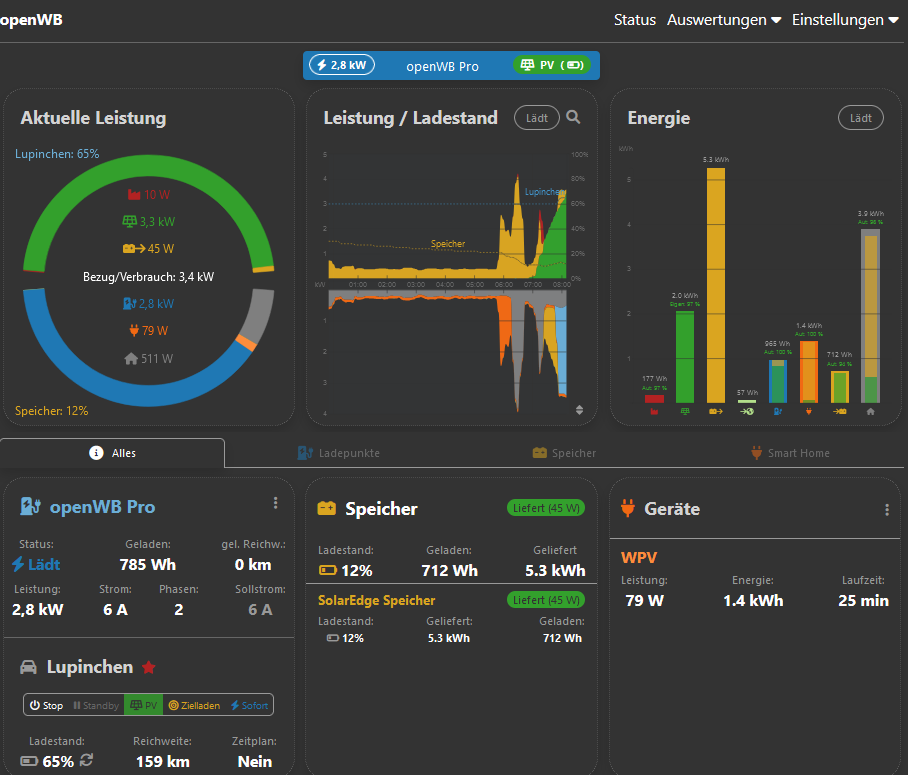Switch to the Smart Home tab

[790, 453]
